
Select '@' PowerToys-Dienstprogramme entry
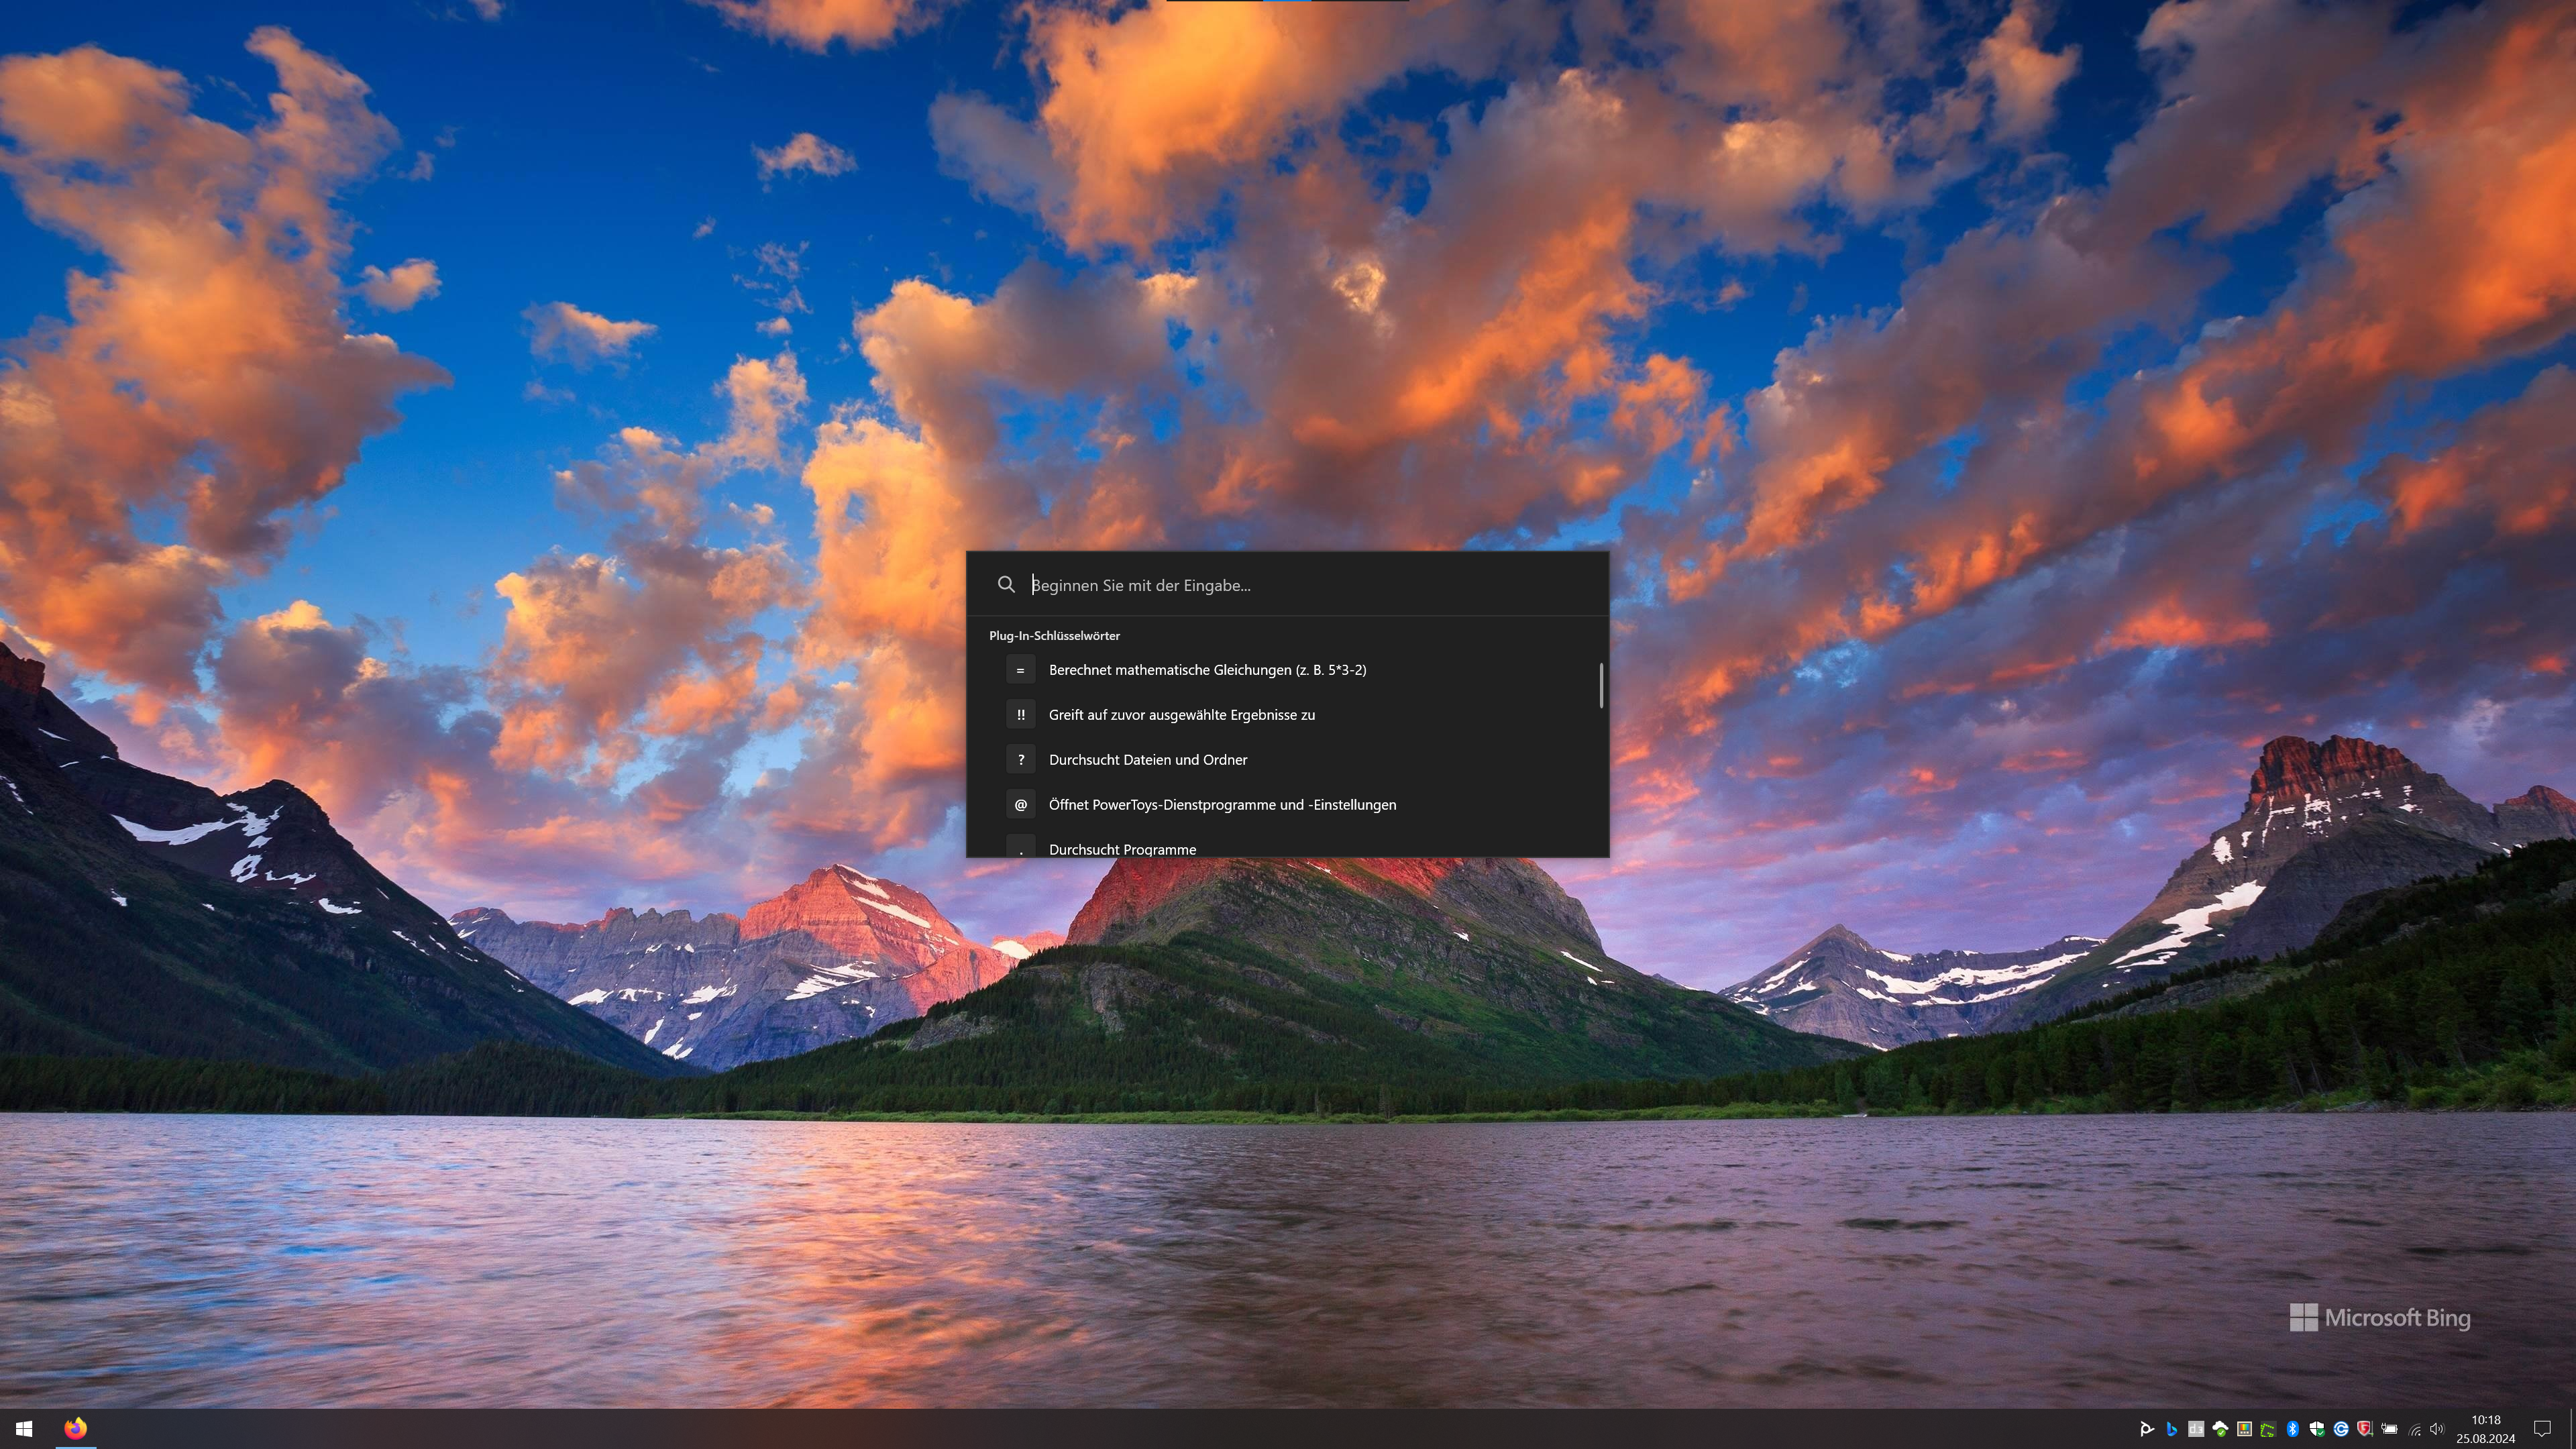1221,805
